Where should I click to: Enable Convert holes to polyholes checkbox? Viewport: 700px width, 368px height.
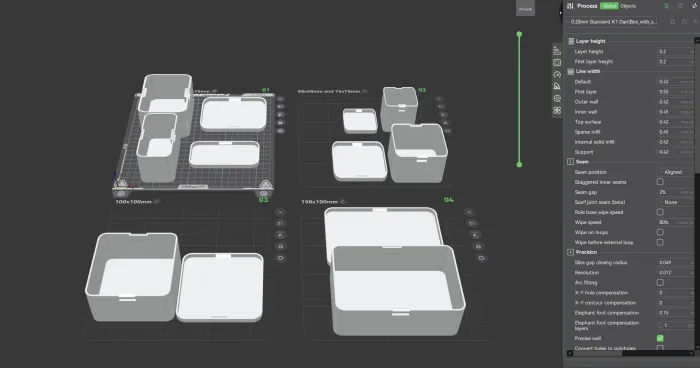[660, 348]
